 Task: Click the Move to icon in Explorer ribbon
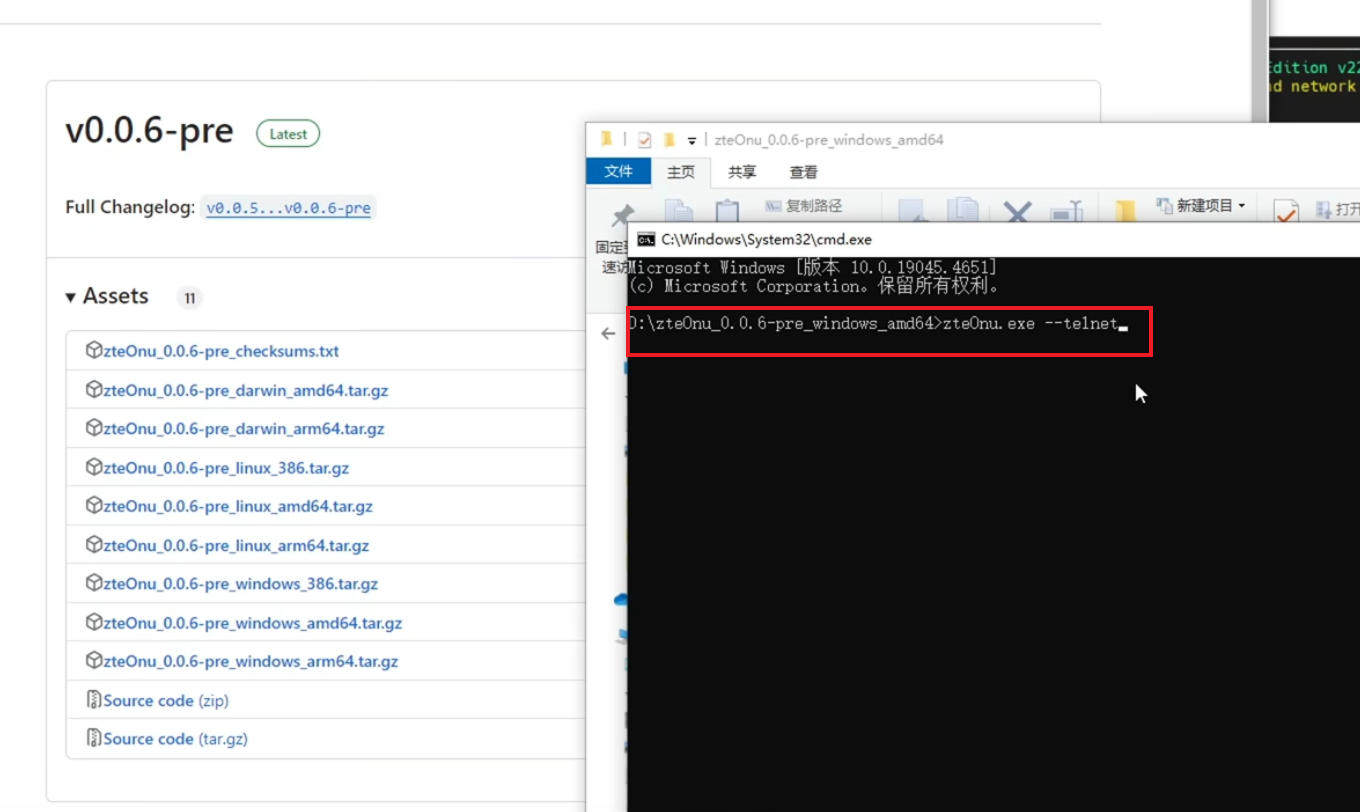point(910,211)
